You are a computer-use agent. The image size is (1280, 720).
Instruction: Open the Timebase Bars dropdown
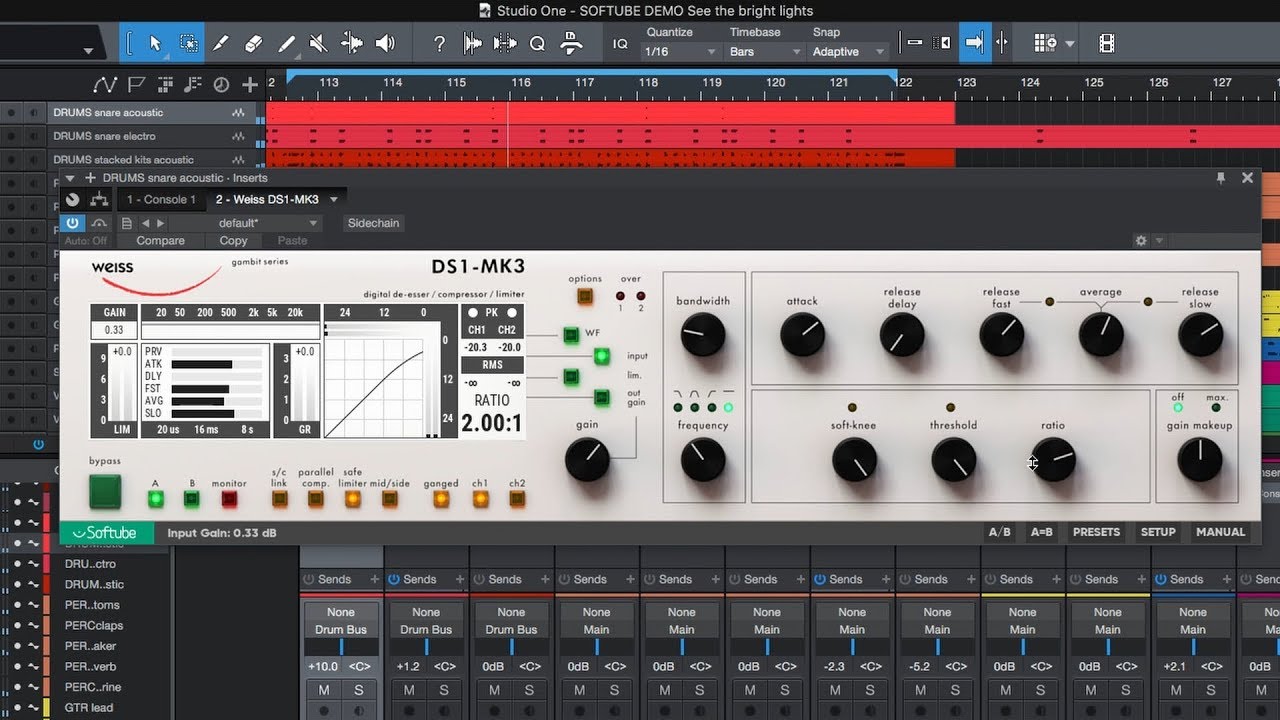point(766,52)
